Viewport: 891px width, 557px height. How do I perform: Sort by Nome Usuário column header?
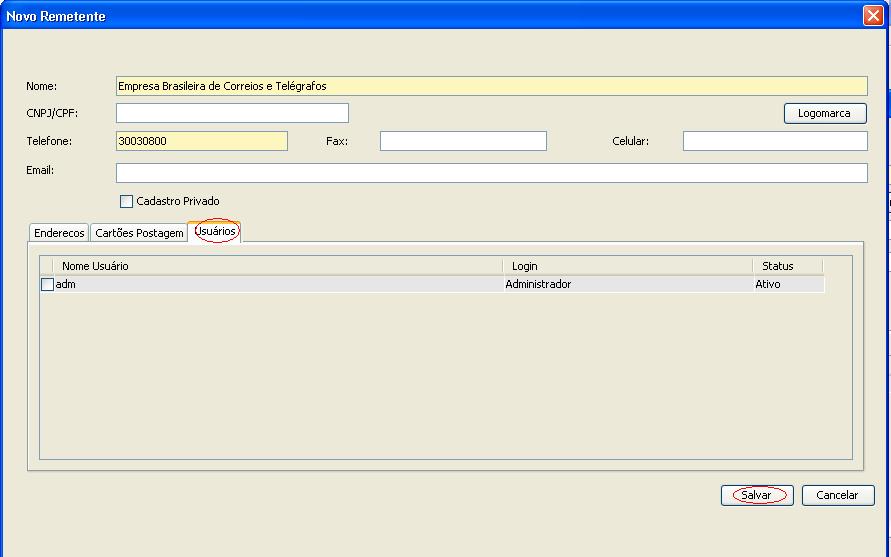[278, 266]
